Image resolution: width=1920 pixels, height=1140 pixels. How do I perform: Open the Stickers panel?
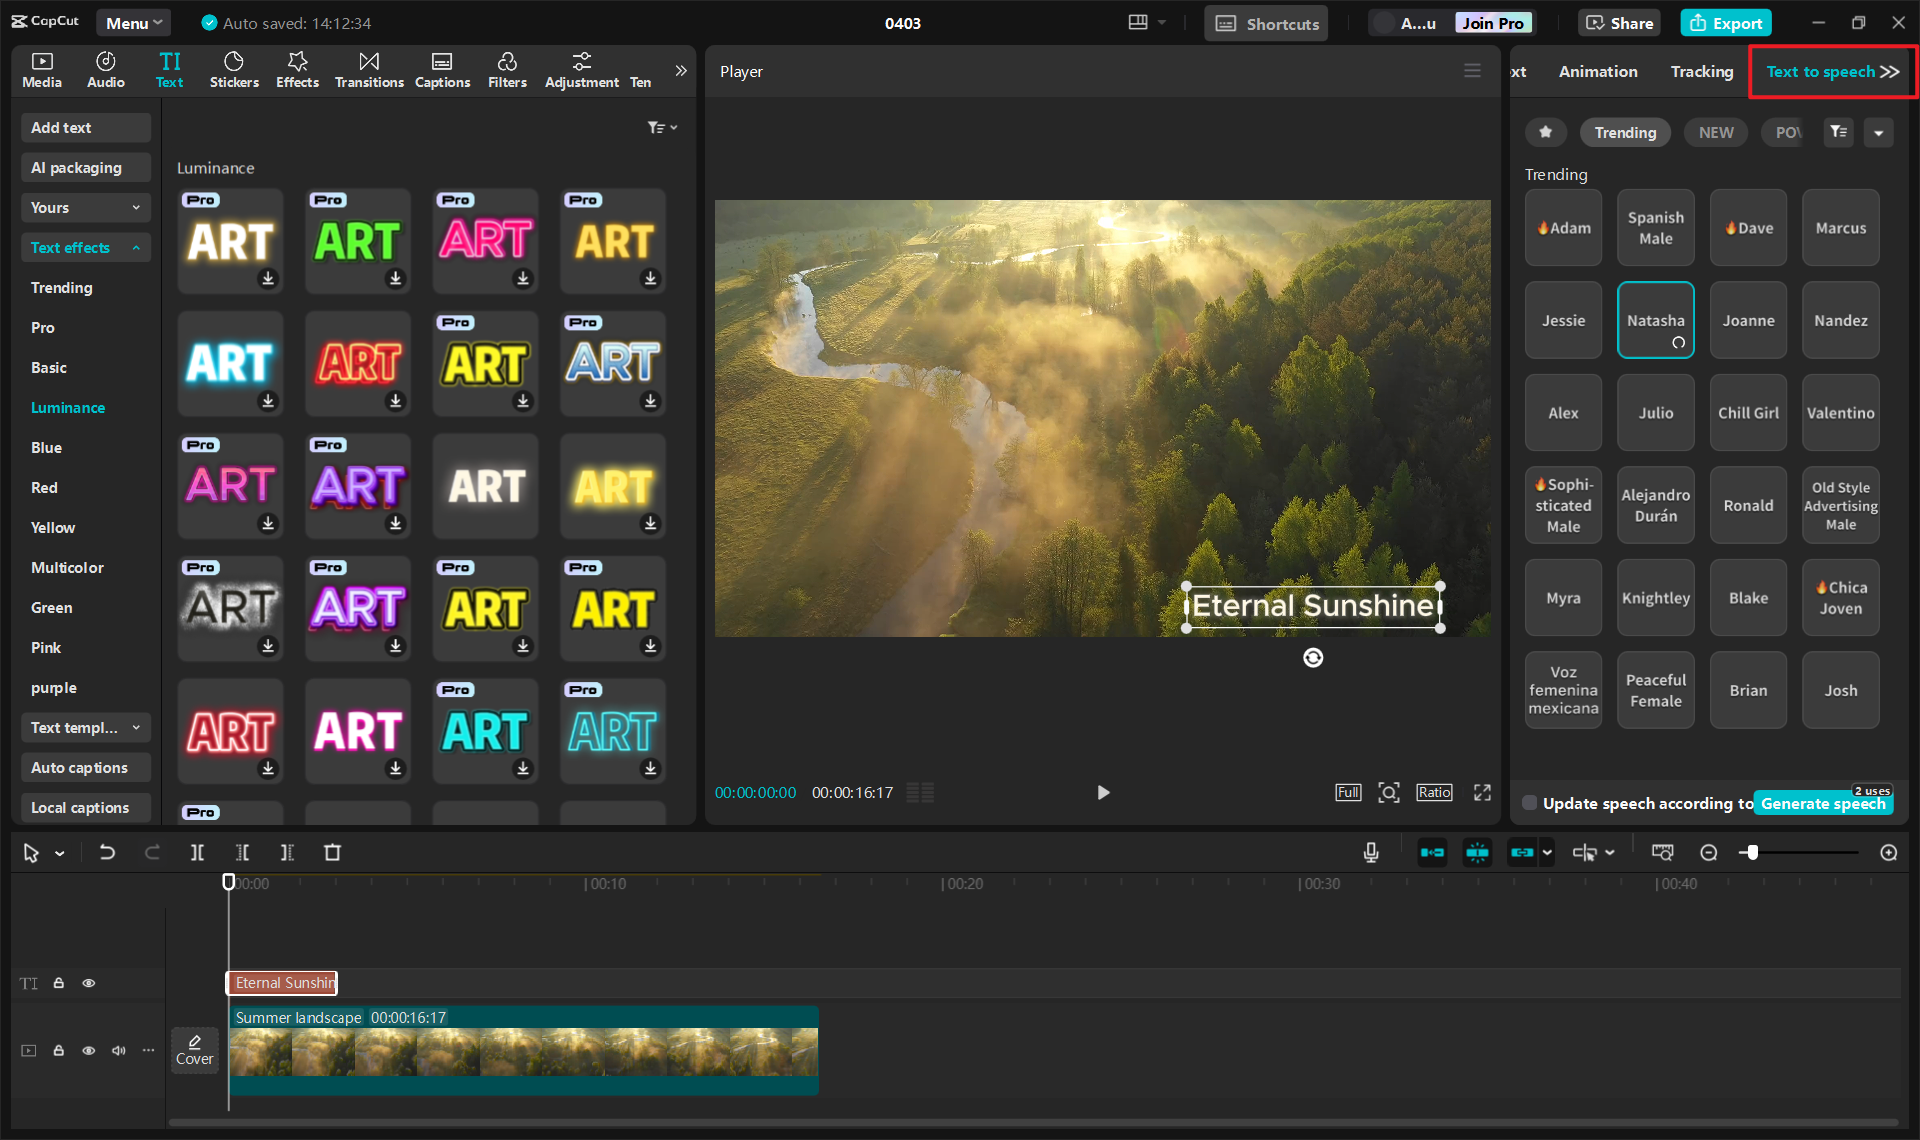pyautogui.click(x=234, y=70)
